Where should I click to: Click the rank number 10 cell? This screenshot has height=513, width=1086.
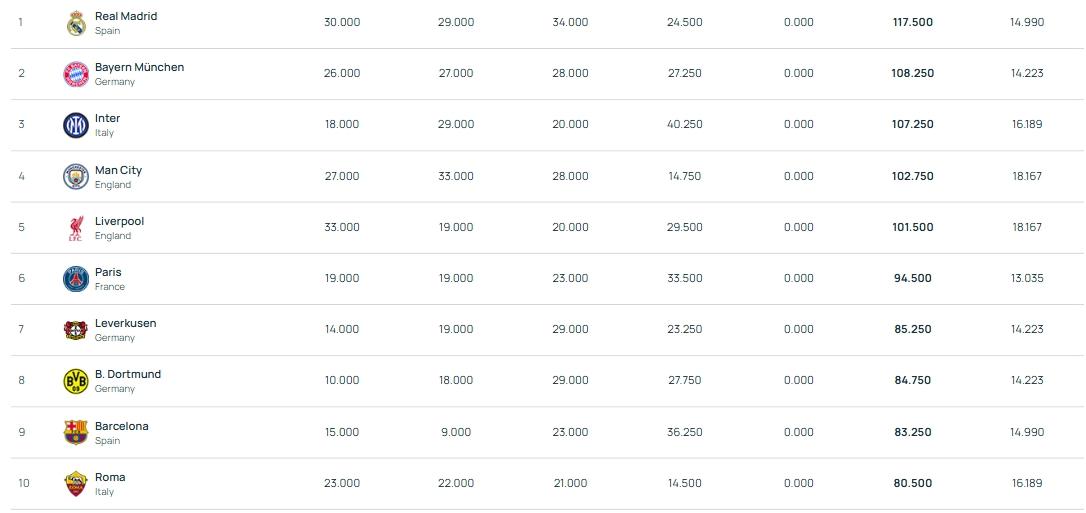click(x=24, y=484)
